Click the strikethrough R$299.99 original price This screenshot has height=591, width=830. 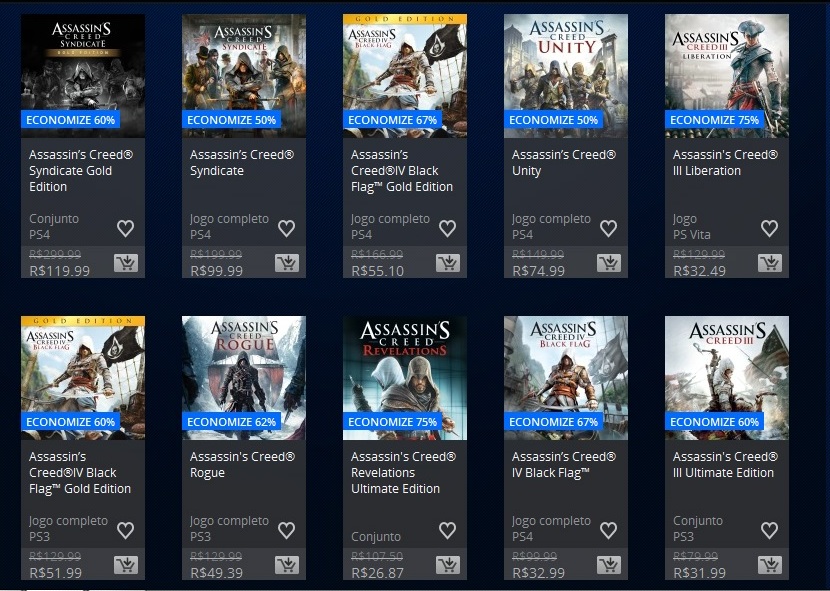55,254
